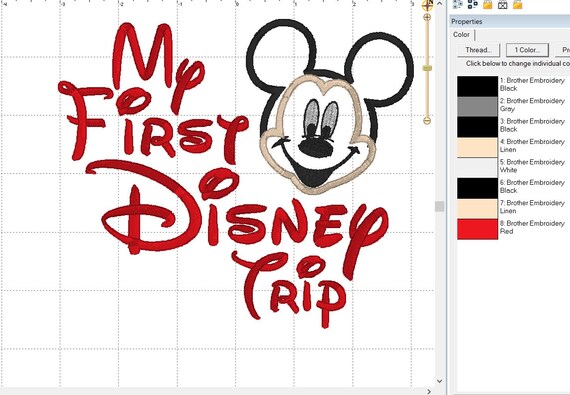Image resolution: width=570 pixels, height=395 pixels.
Task: Click the second gold padlock icon
Action: tap(518, 4)
